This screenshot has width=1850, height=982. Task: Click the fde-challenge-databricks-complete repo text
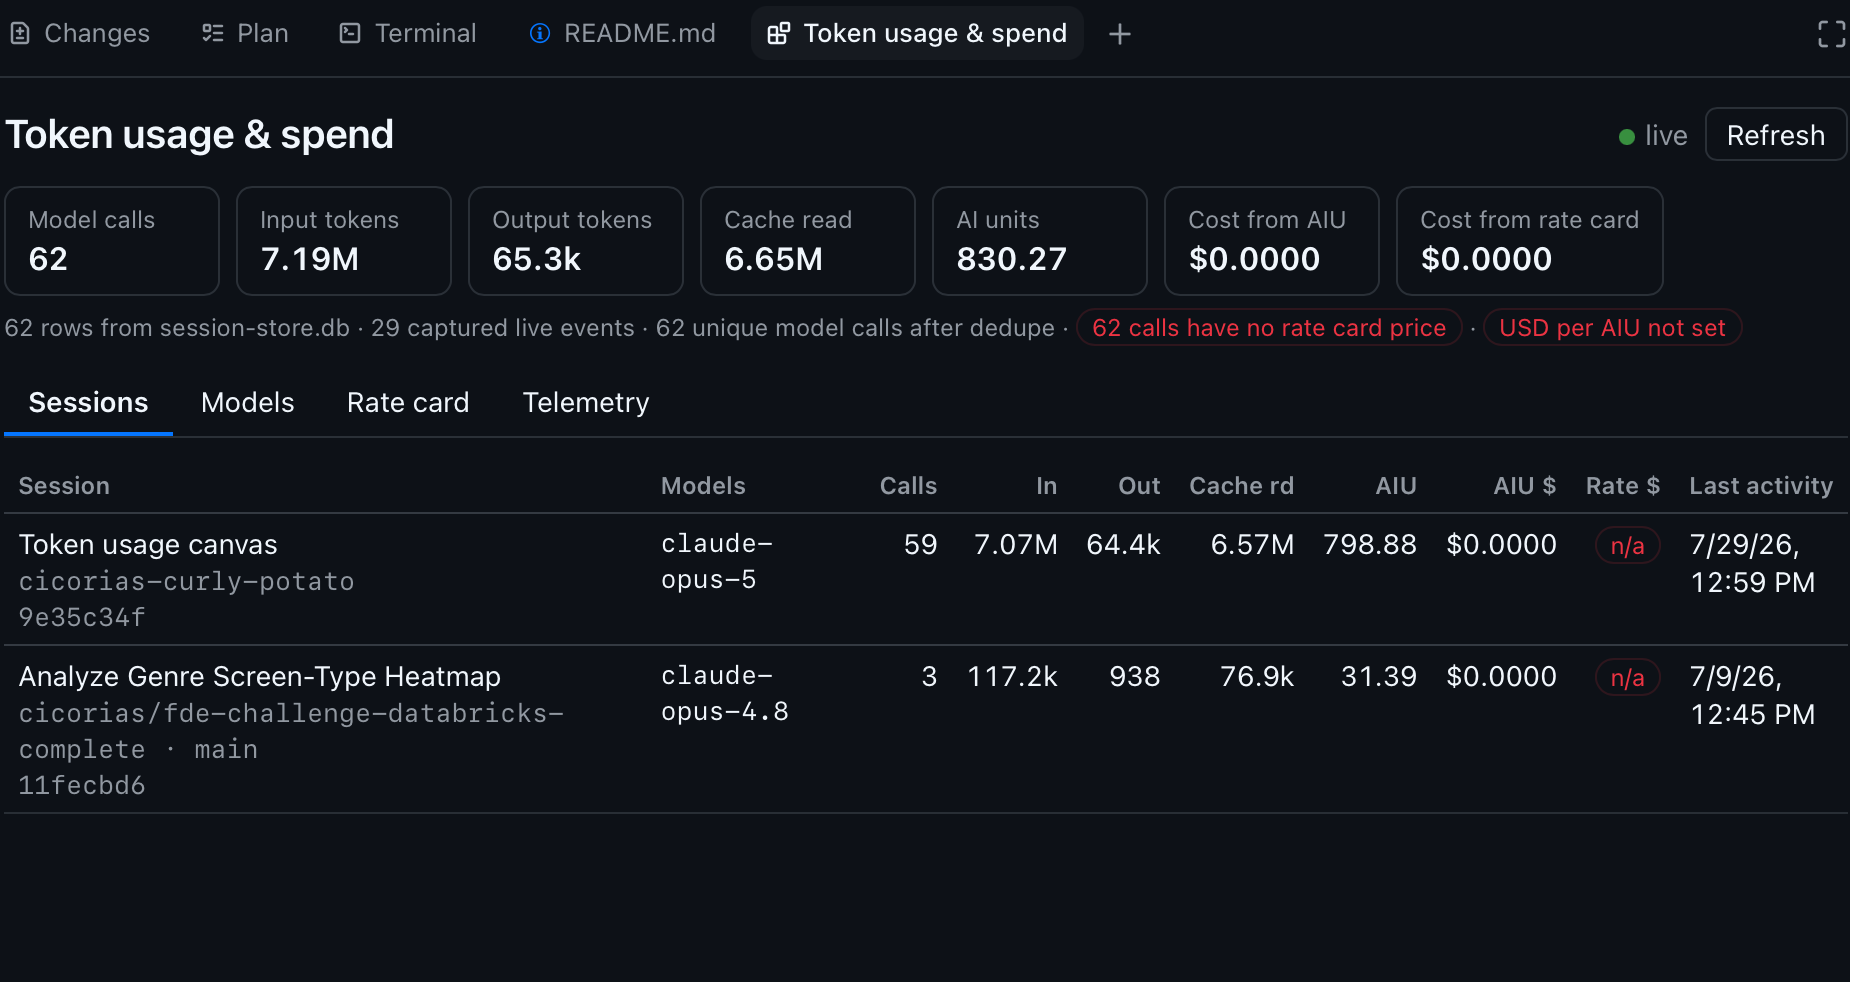pos(291,732)
